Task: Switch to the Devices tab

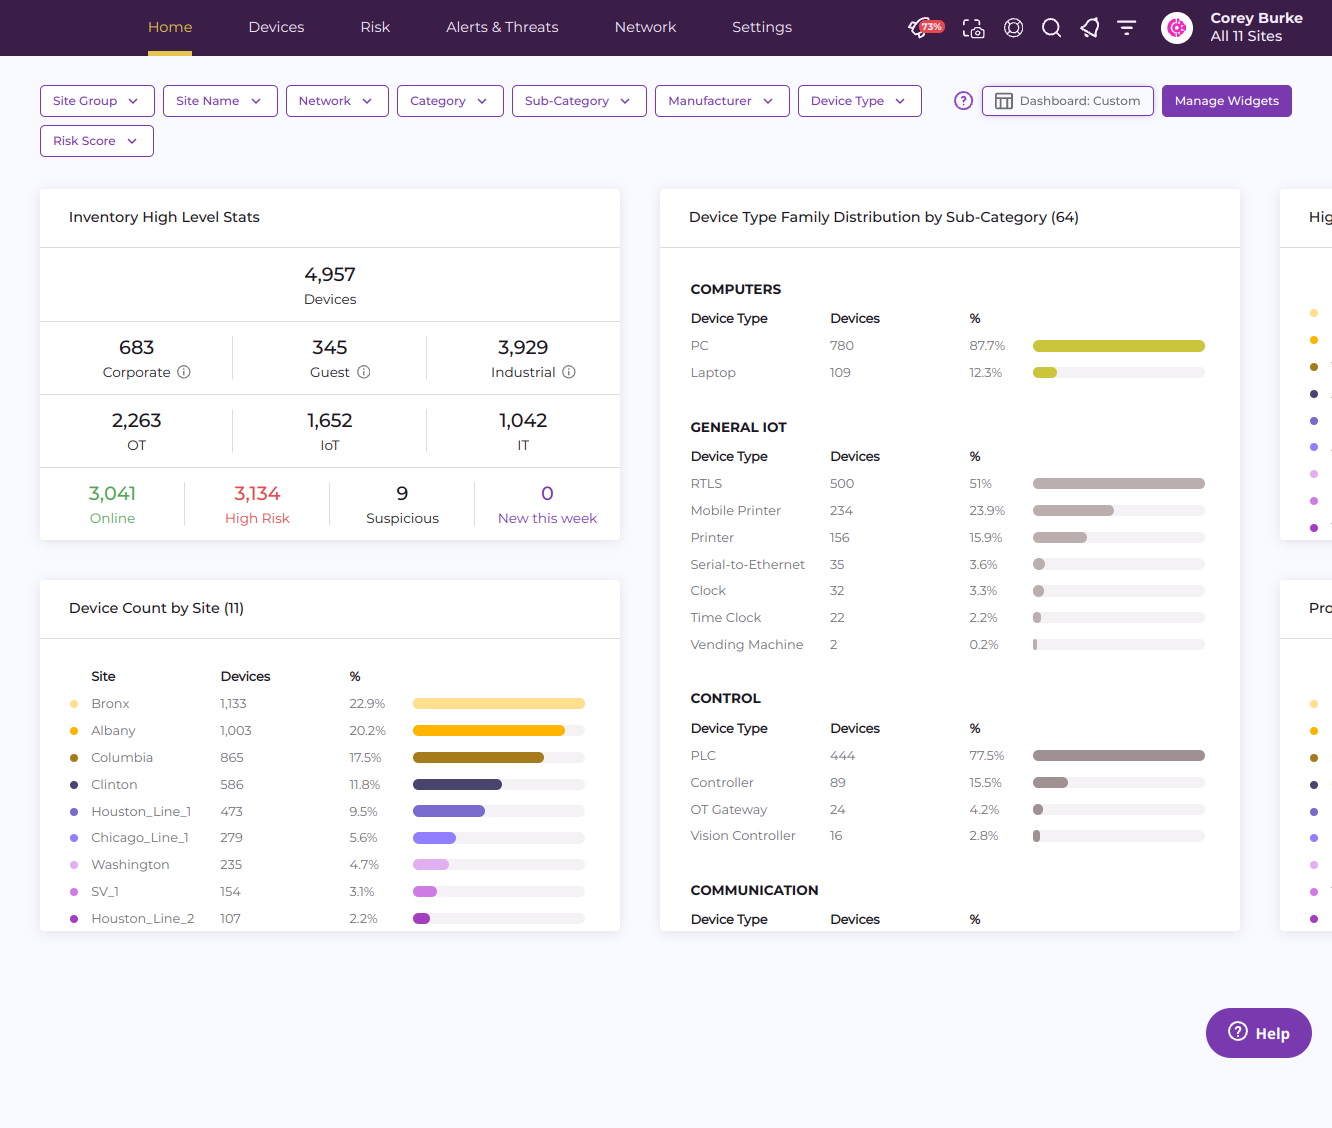Action: pos(276,27)
